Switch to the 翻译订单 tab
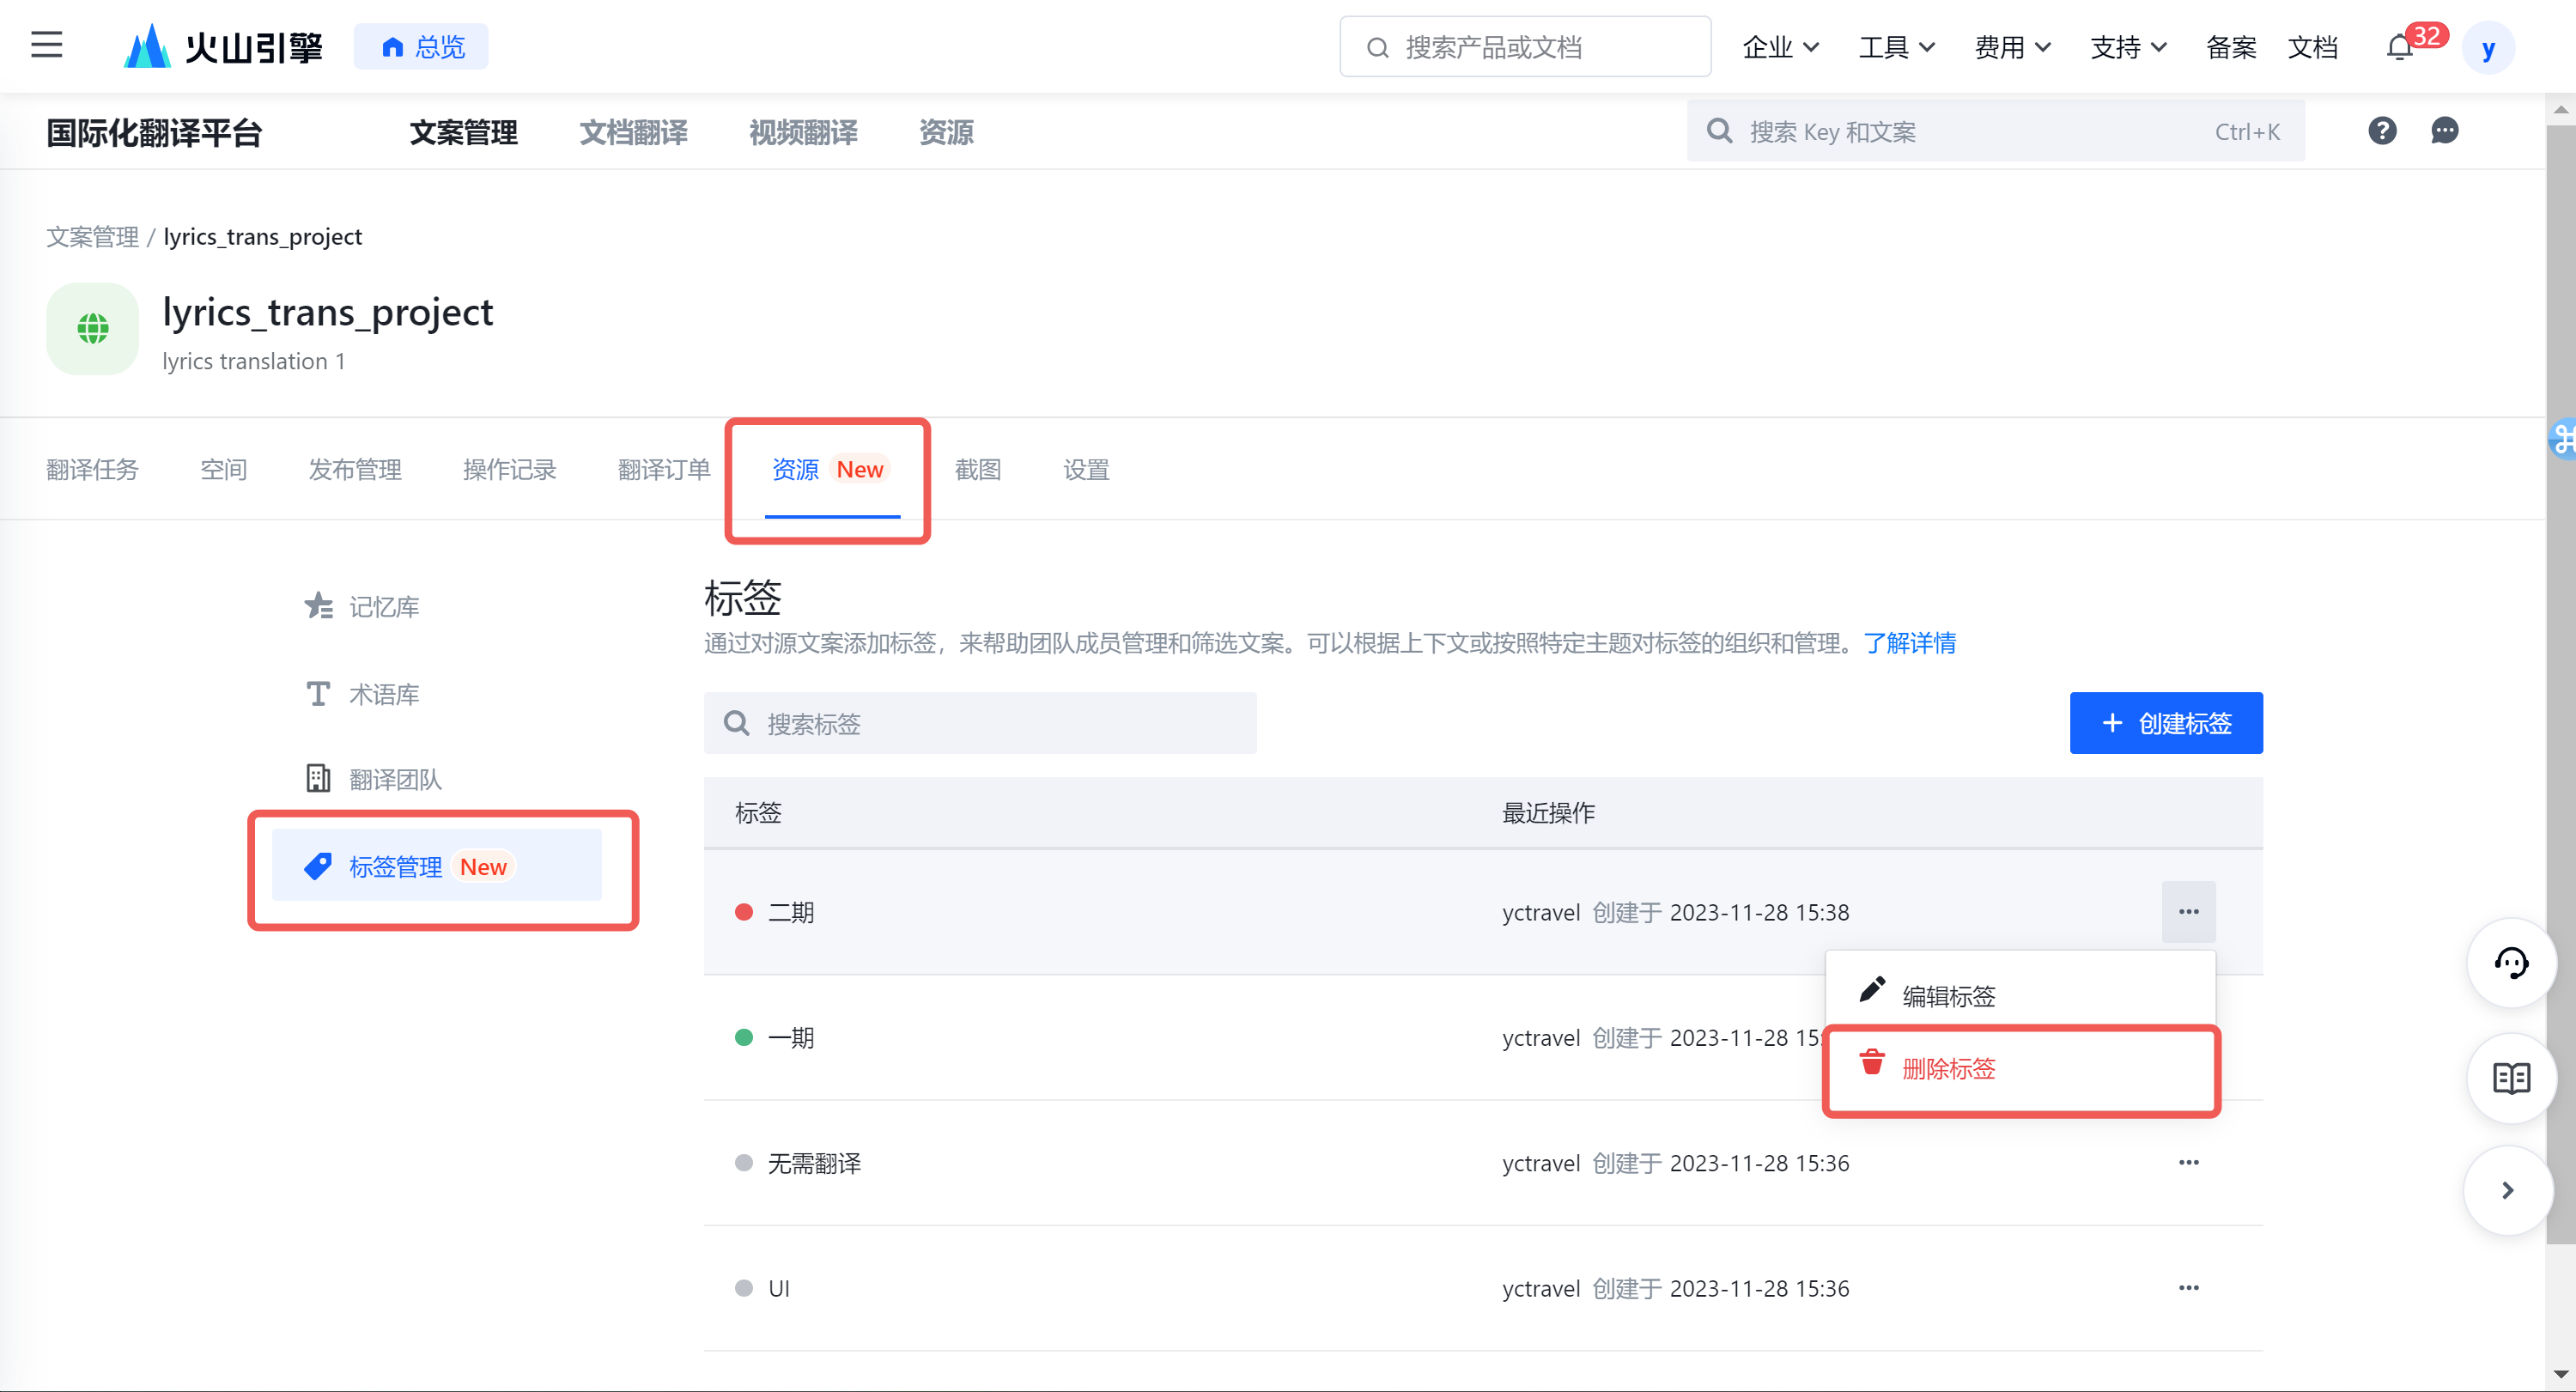This screenshot has height=1392, width=2576. click(663, 469)
